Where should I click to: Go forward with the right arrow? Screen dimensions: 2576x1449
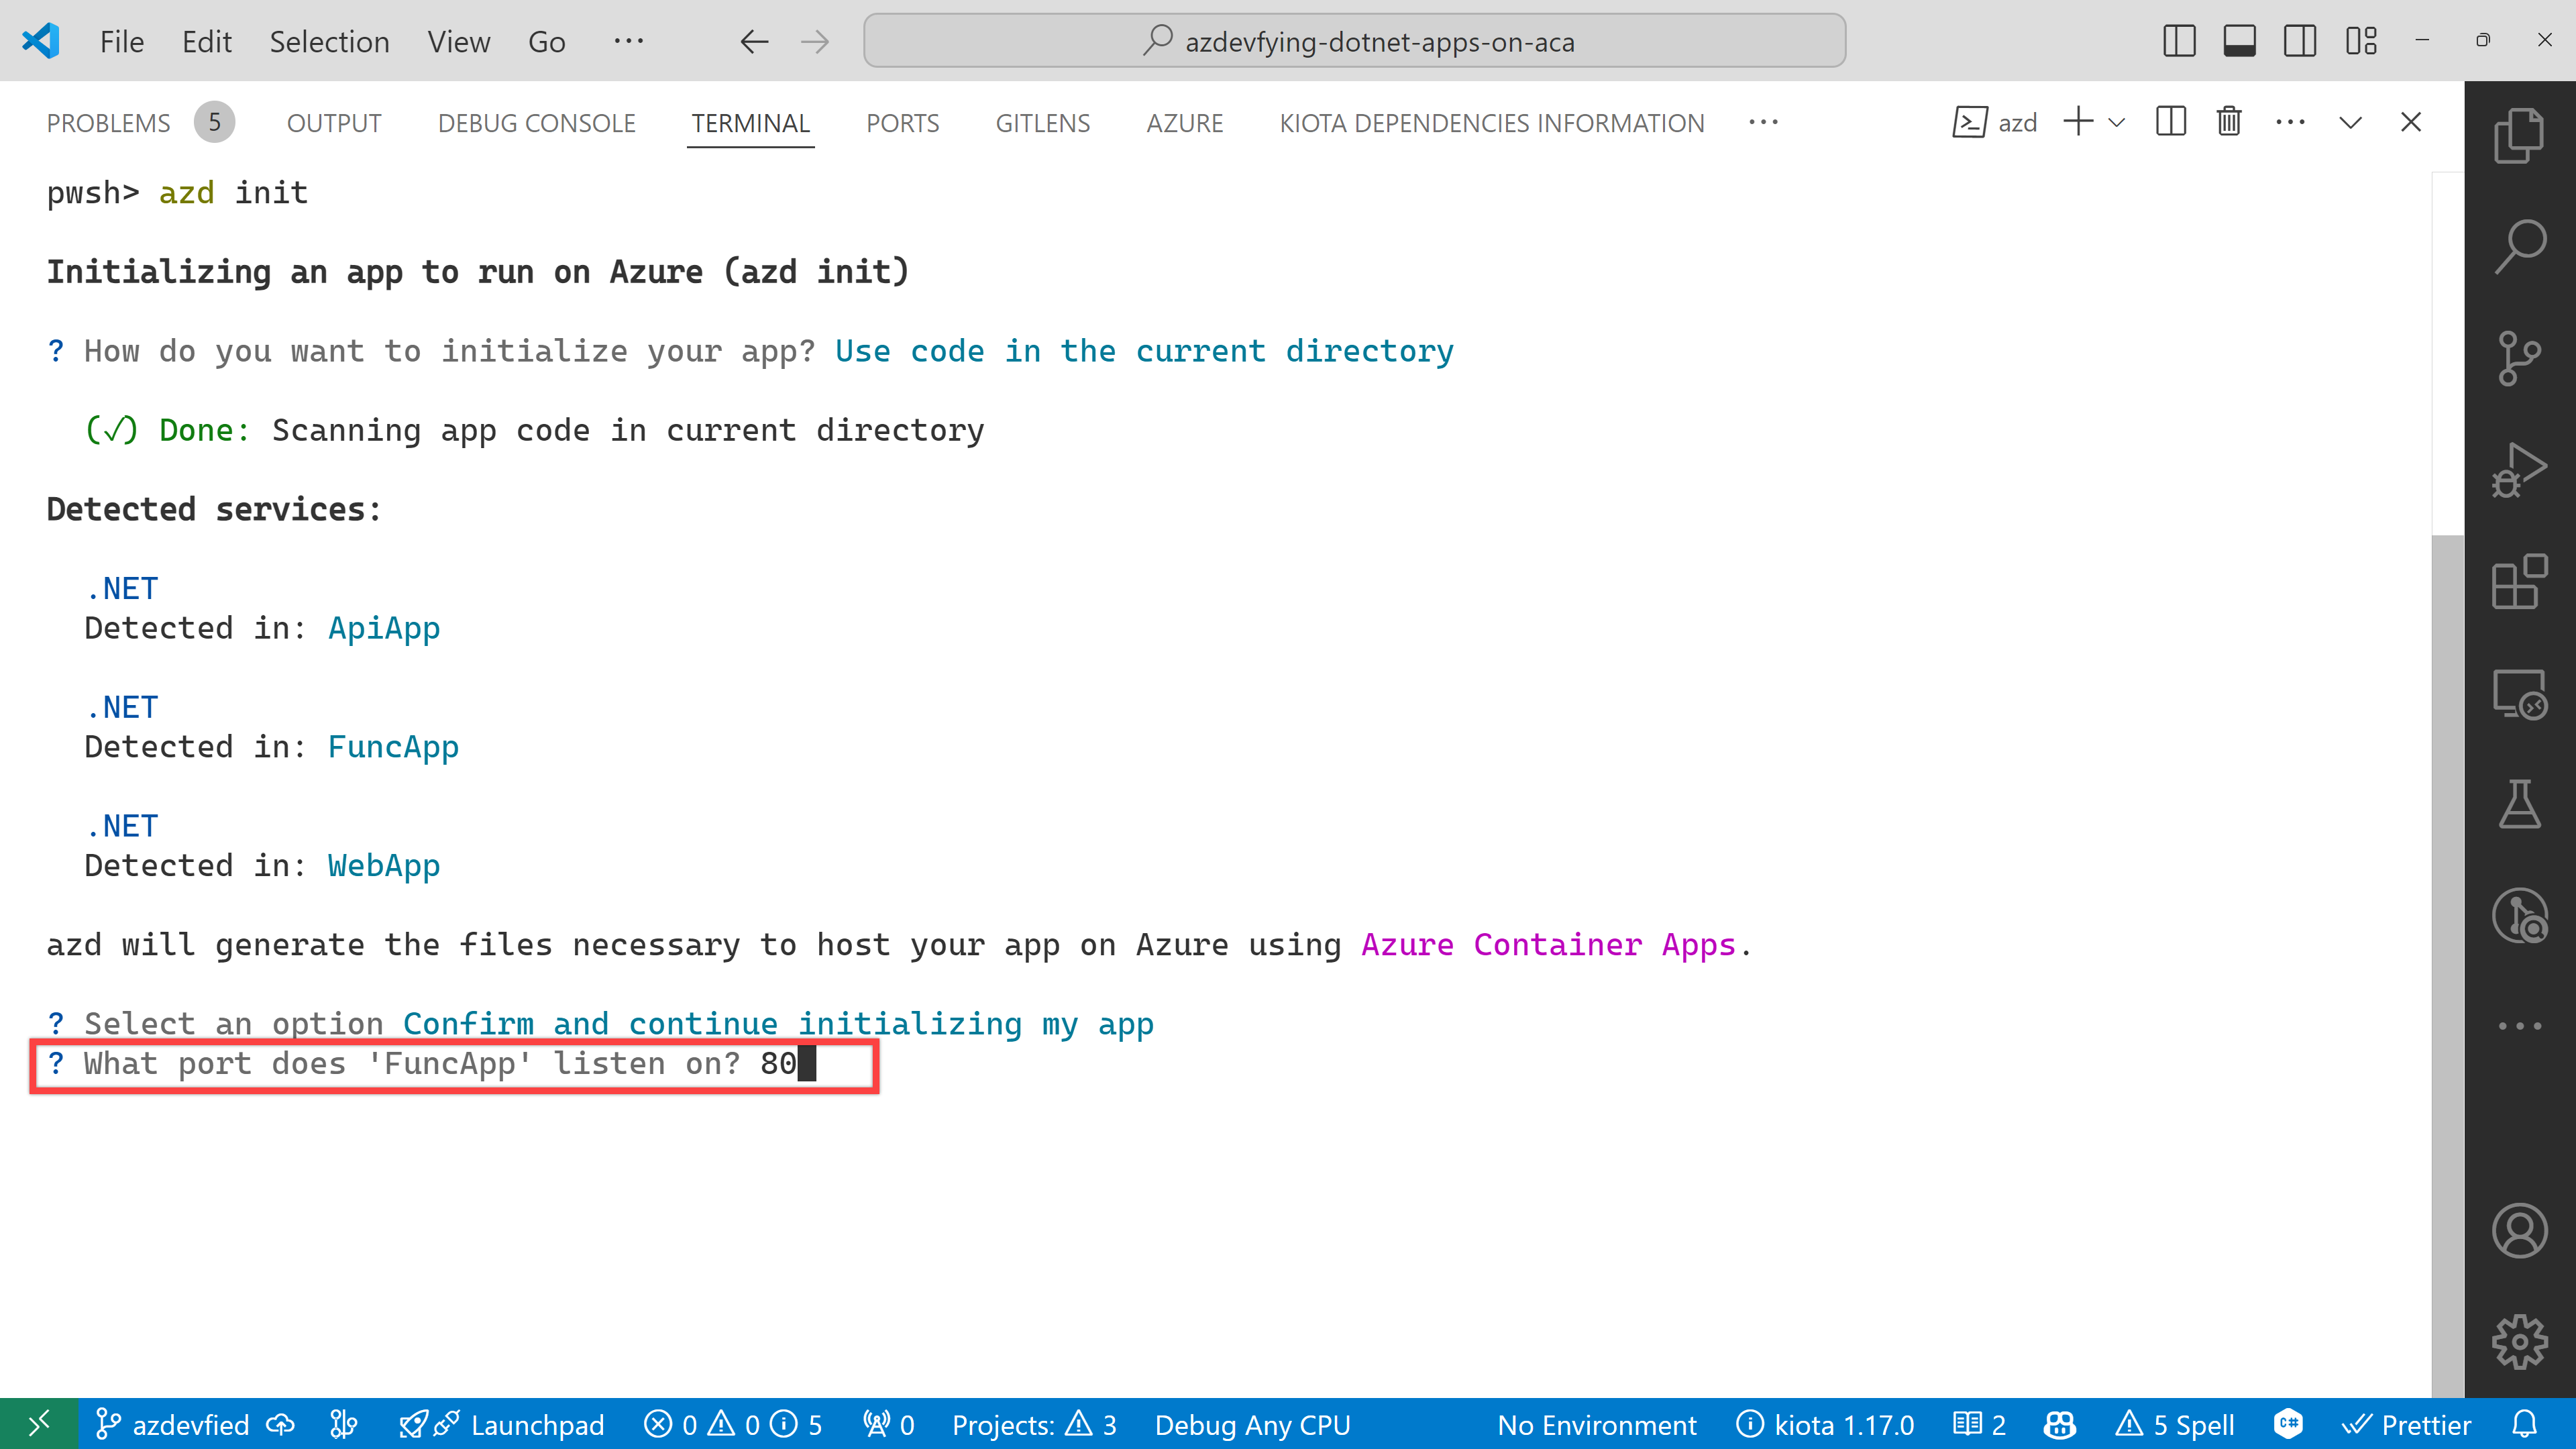pyautogui.click(x=815, y=41)
